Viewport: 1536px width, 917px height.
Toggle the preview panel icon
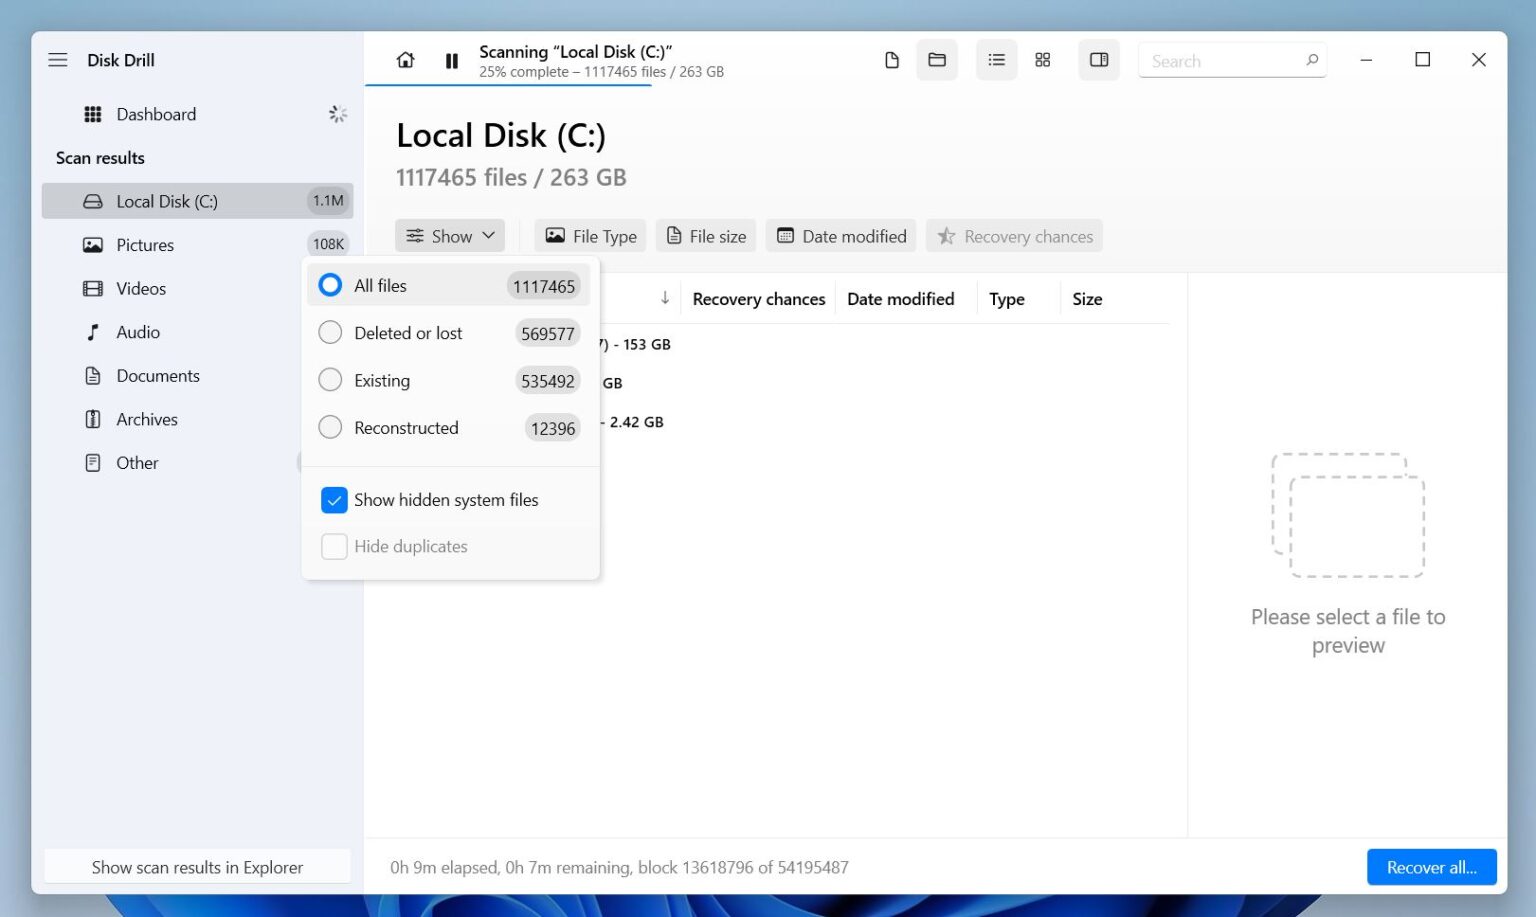[1099, 60]
